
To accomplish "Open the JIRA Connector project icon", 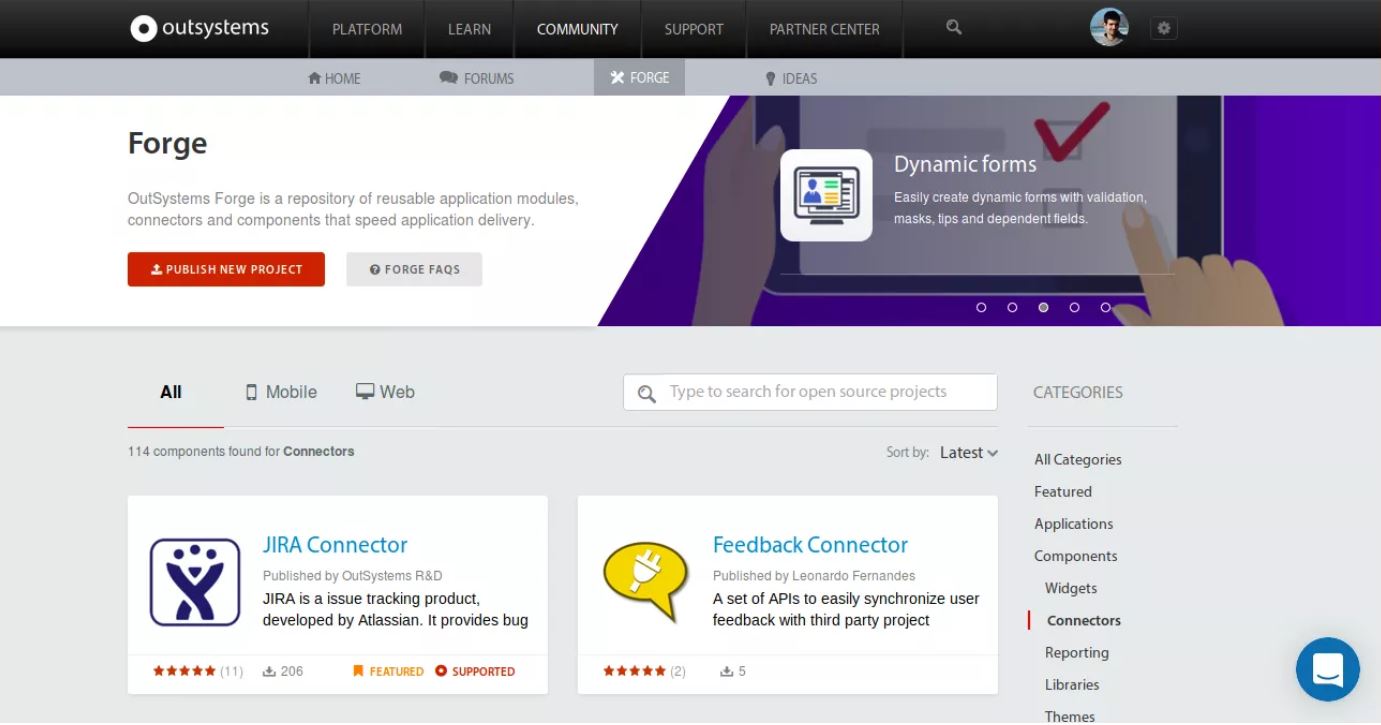I will point(195,582).
